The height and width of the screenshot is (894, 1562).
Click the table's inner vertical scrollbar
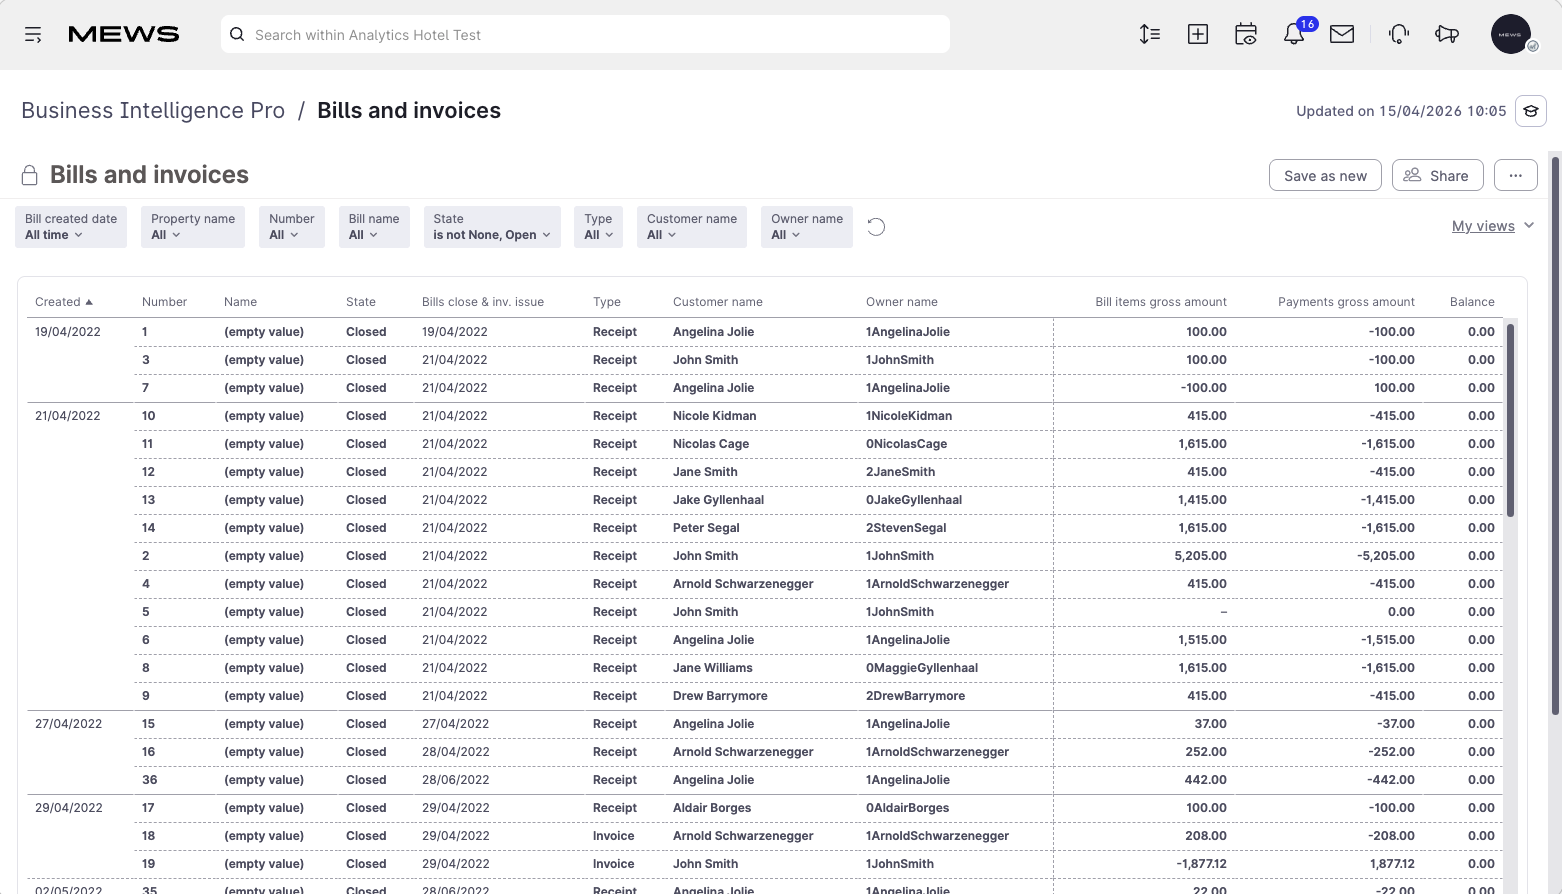coord(1510,420)
